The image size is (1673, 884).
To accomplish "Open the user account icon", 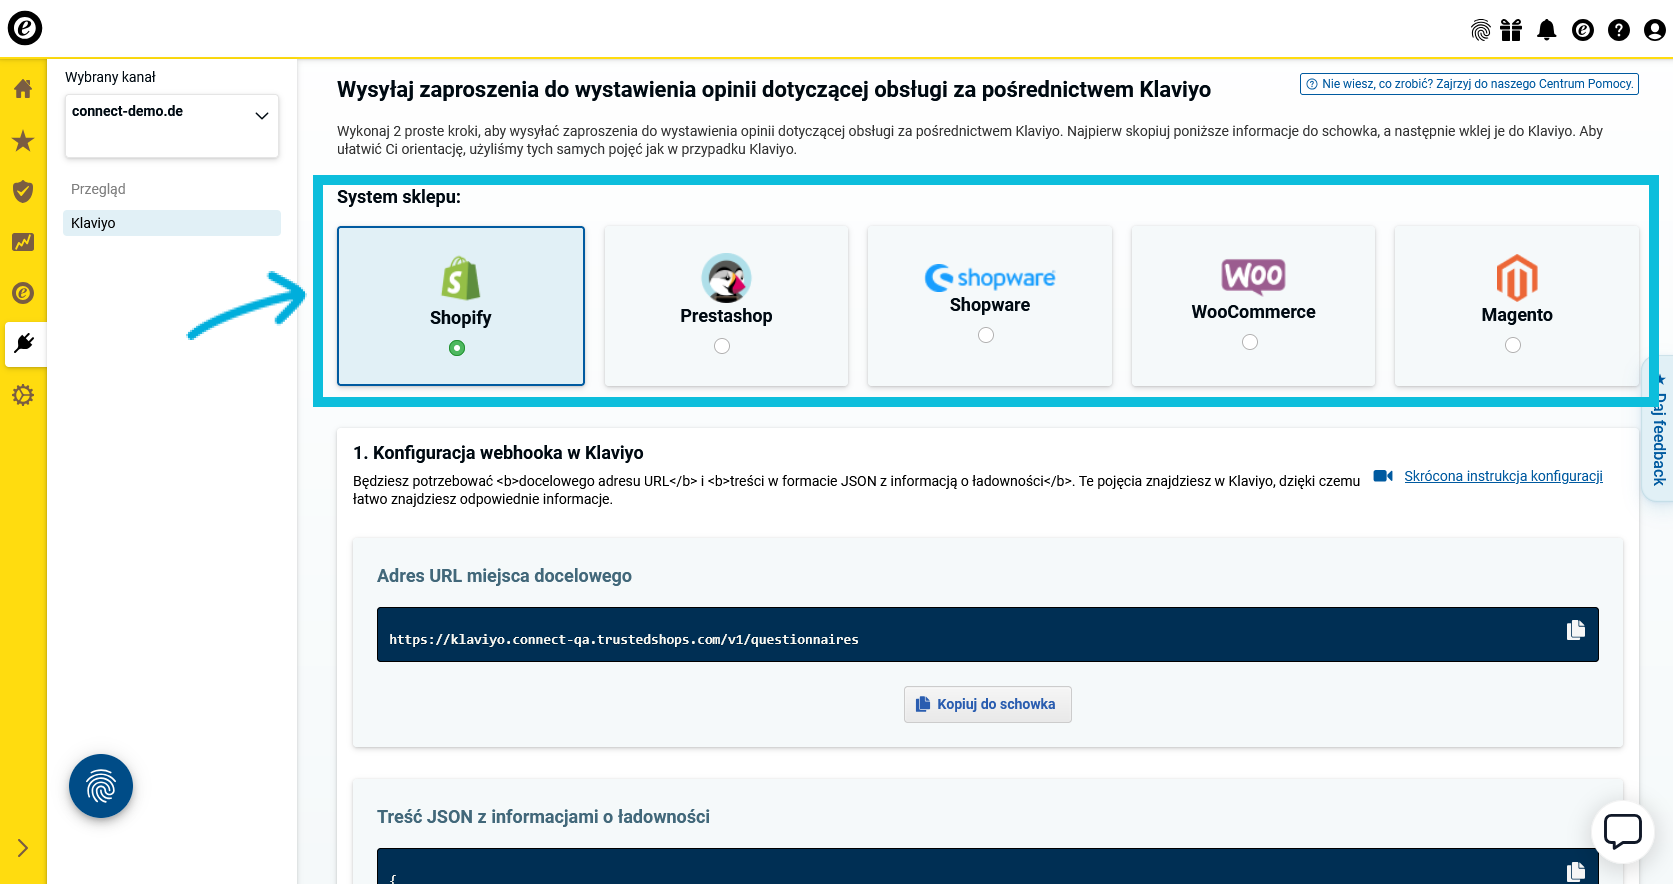I will tap(1655, 30).
